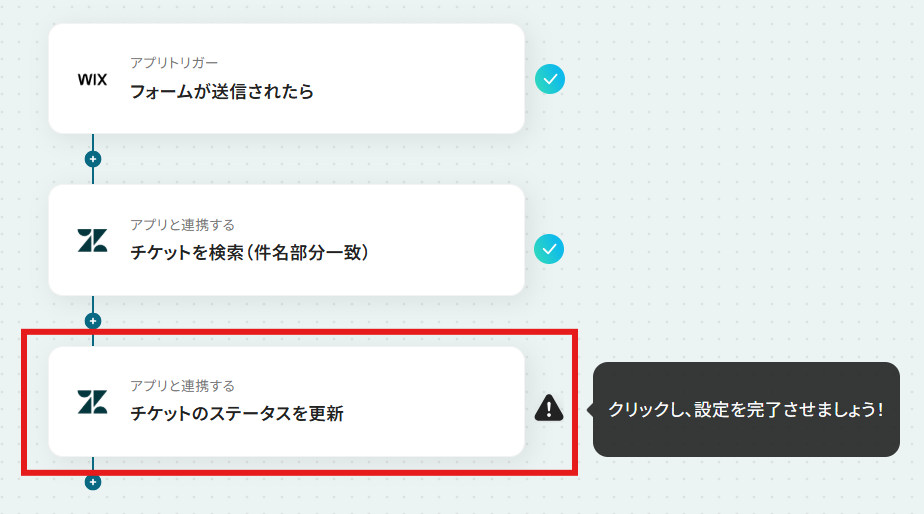This screenshot has height=514, width=924.
Task: Click the warning triangle beside status update step
Action: point(549,407)
